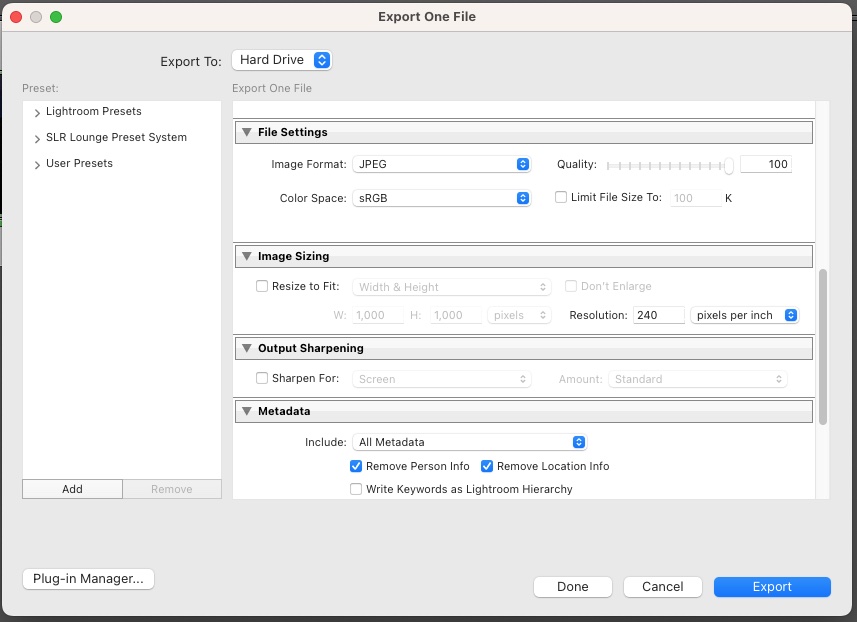
Task: Collapse the File Settings section triangle
Action: click(x=247, y=132)
